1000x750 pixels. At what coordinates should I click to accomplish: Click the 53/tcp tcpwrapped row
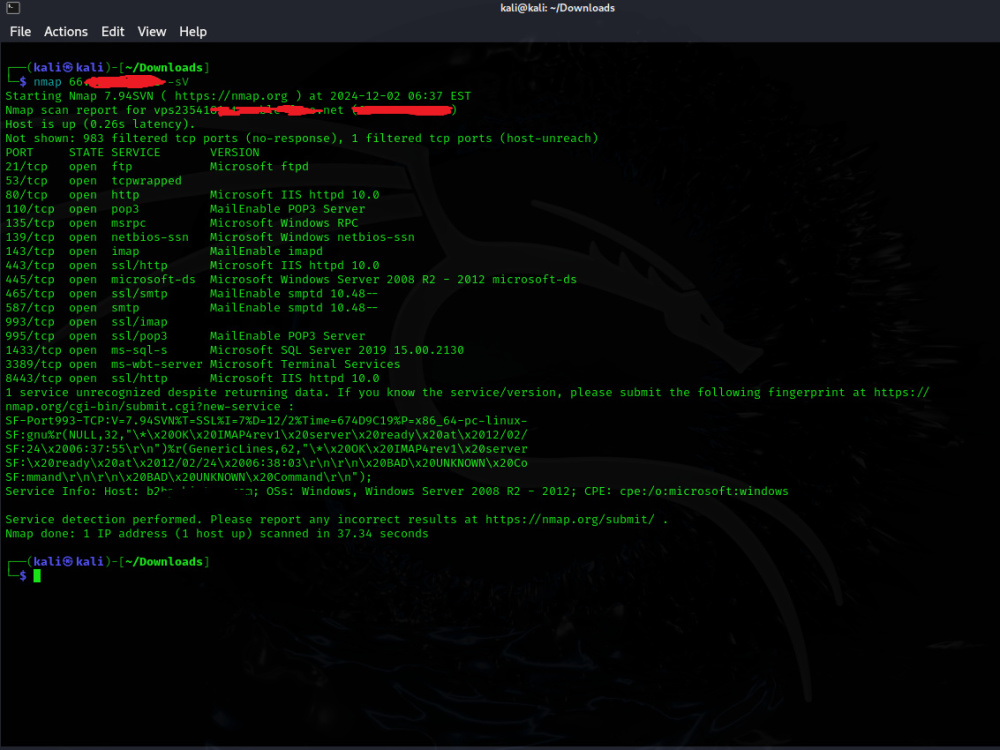(94, 180)
